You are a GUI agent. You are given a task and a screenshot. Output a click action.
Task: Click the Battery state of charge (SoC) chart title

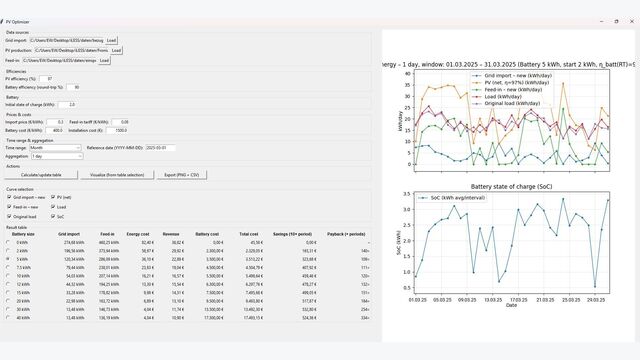[511, 187]
